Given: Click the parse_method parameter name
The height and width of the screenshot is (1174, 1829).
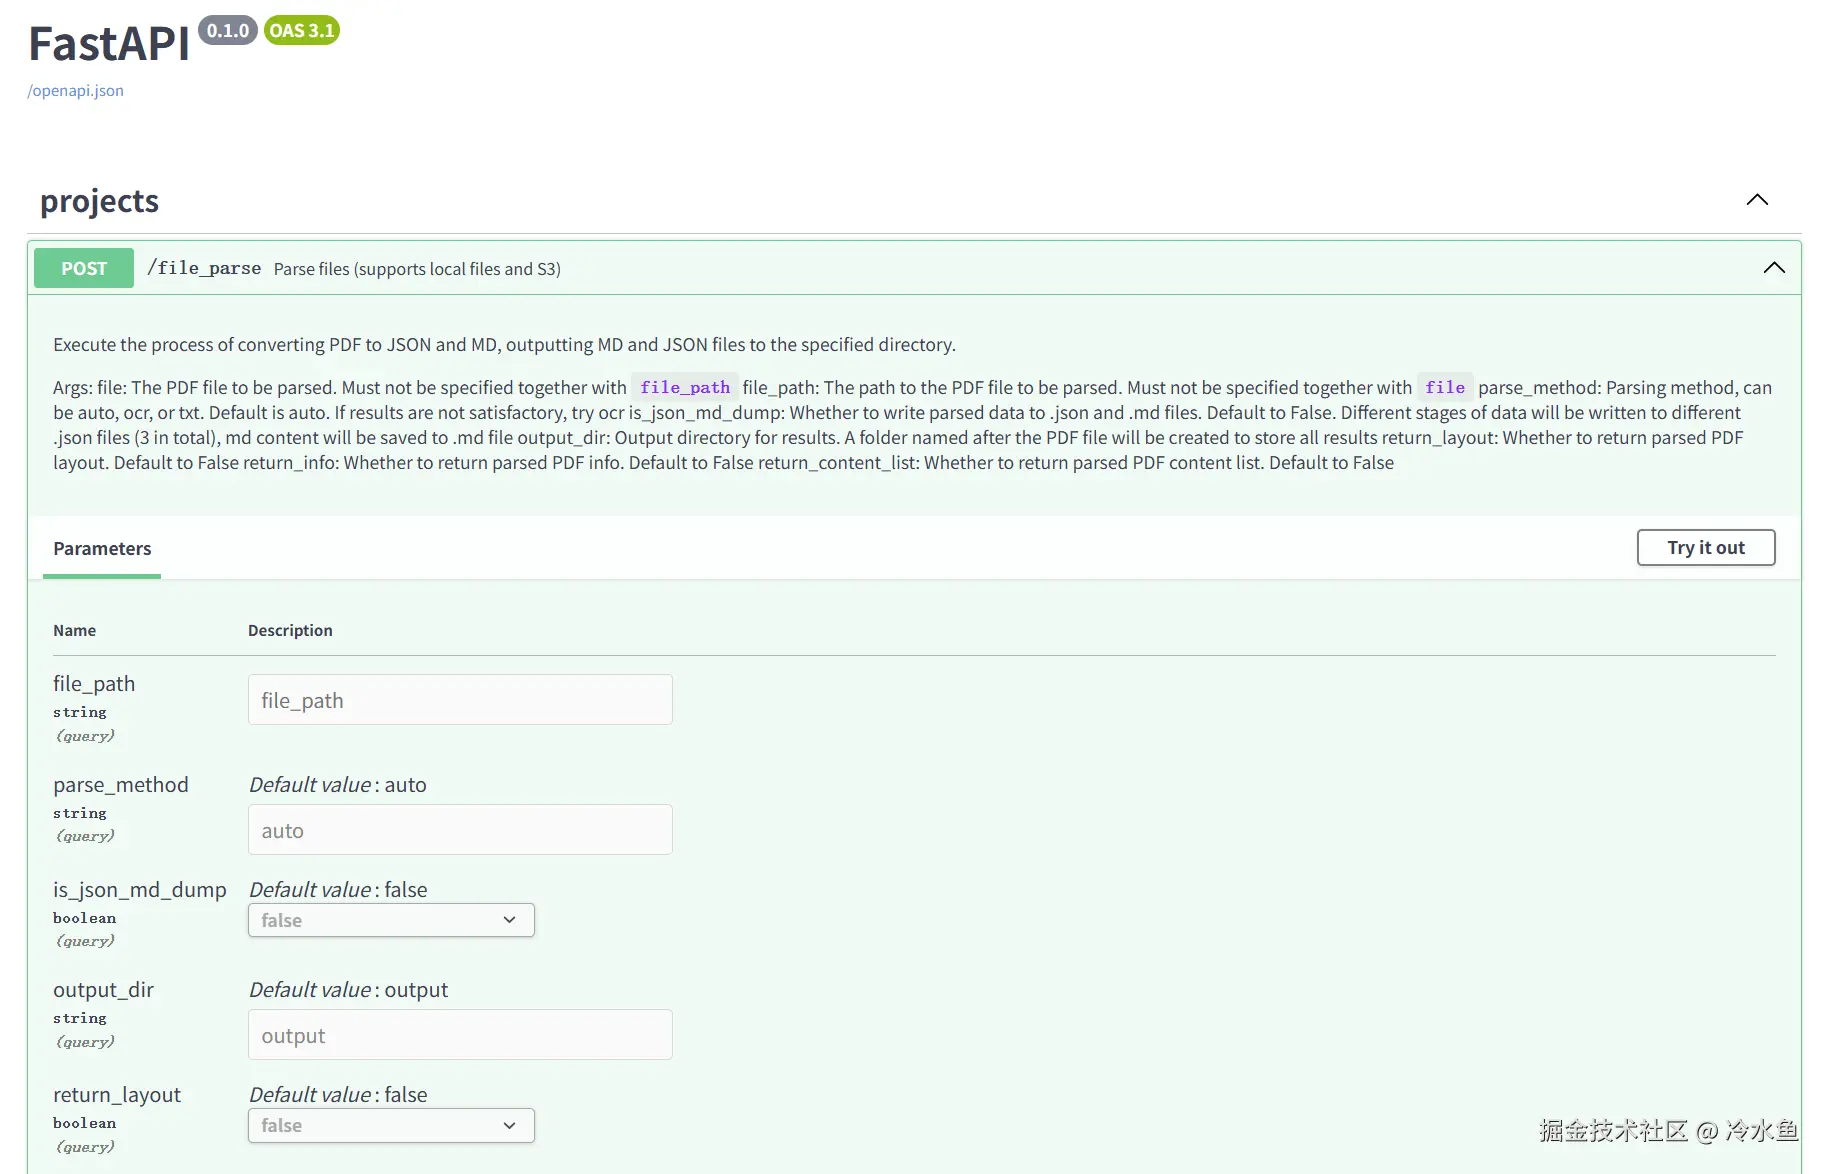Looking at the screenshot, I should coord(121,785).
